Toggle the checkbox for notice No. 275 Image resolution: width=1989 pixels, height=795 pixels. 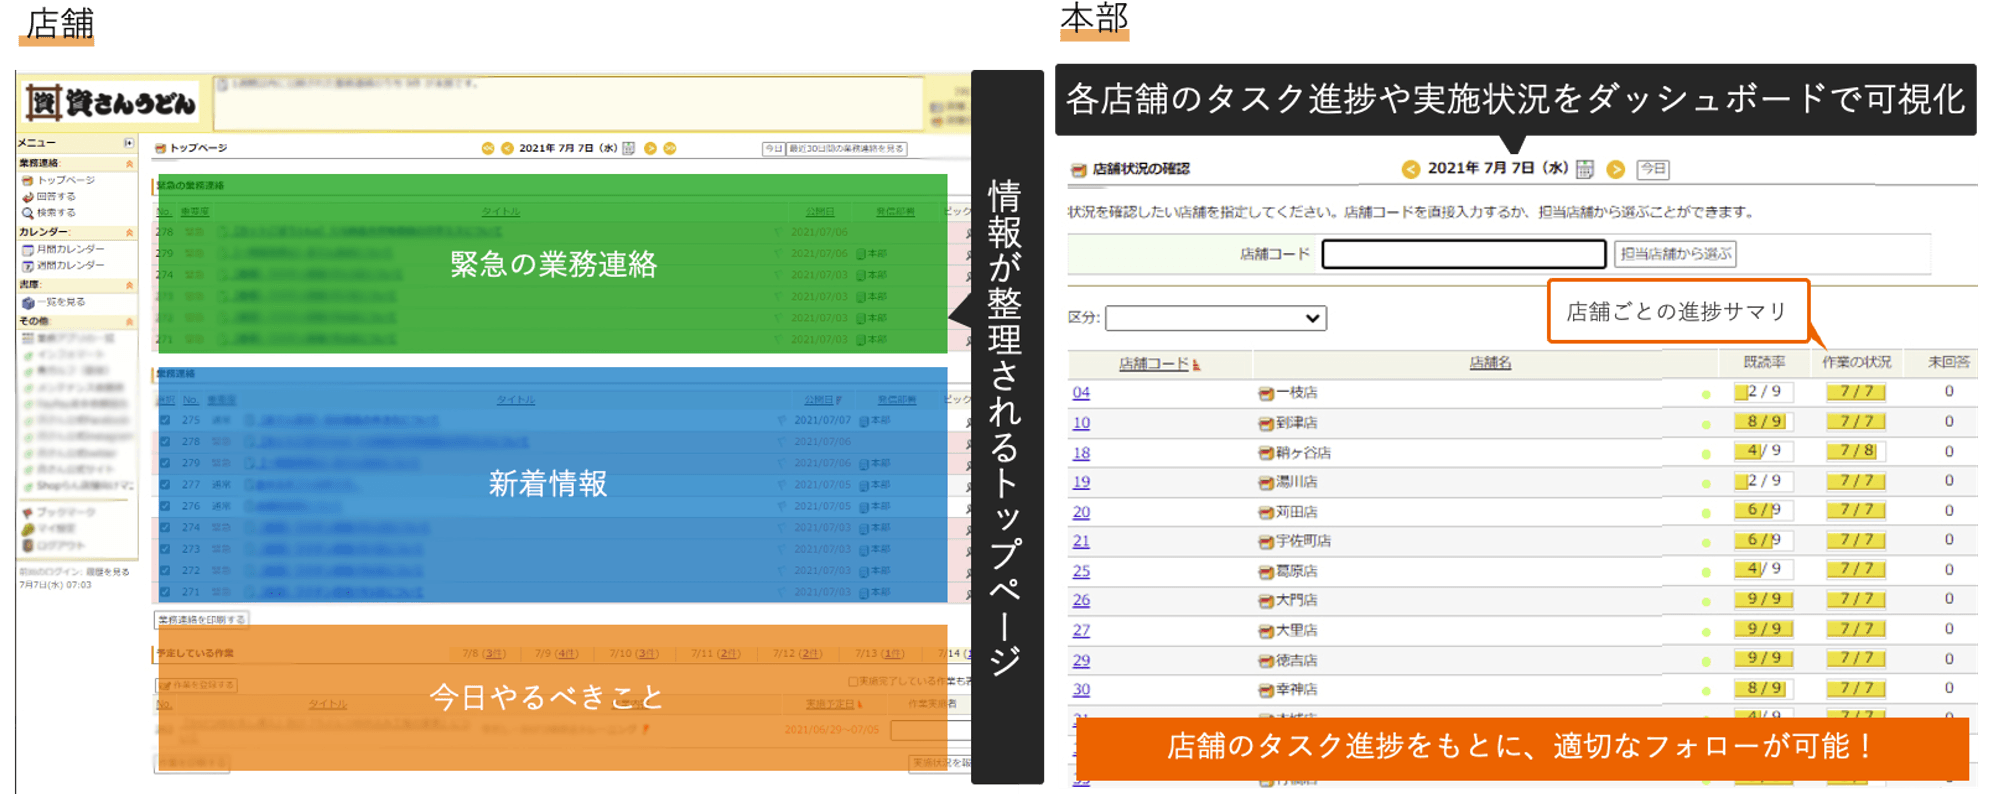pos(165,420)
